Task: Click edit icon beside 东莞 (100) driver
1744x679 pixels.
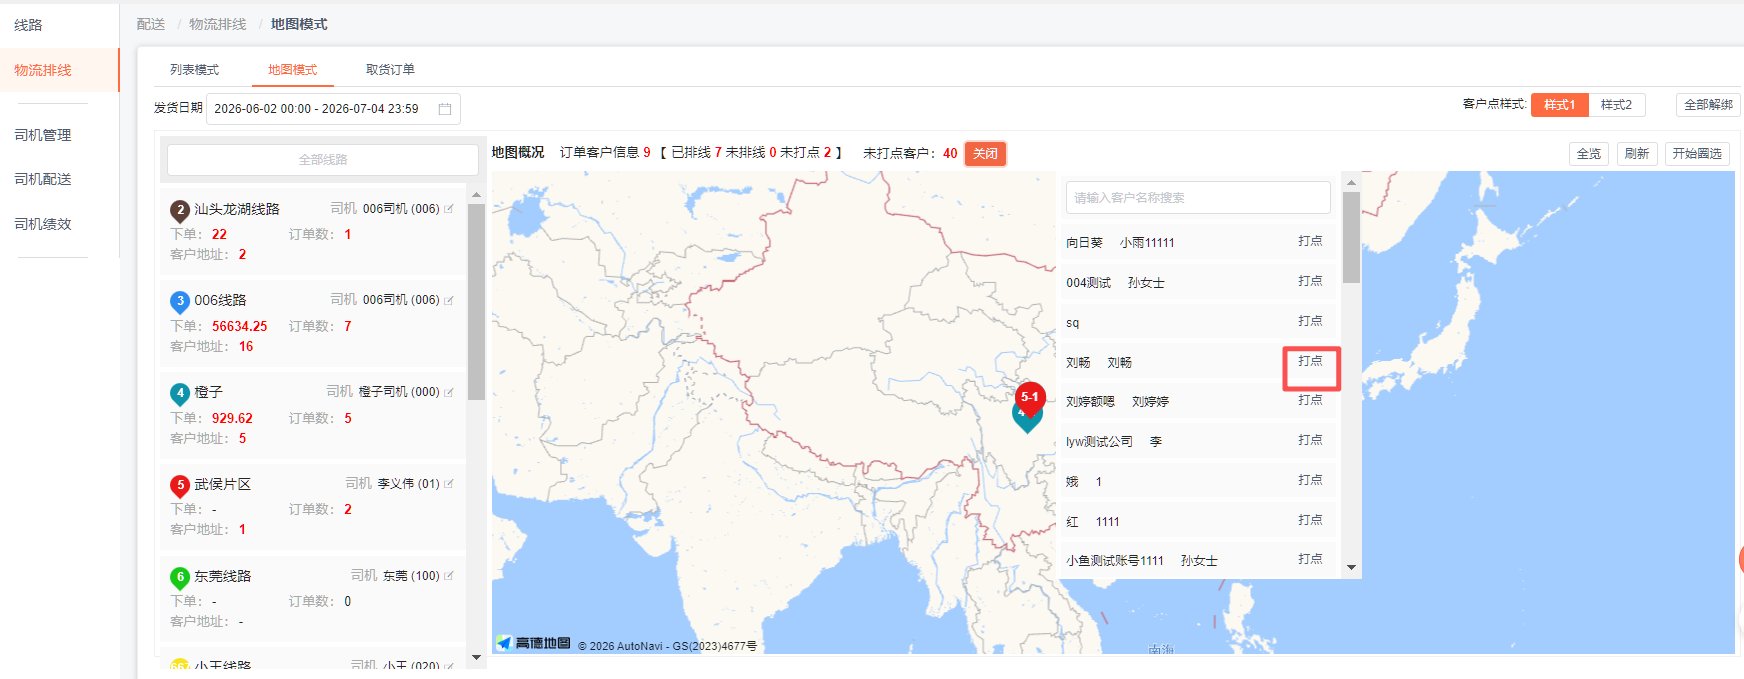Action: pos(449,576)
